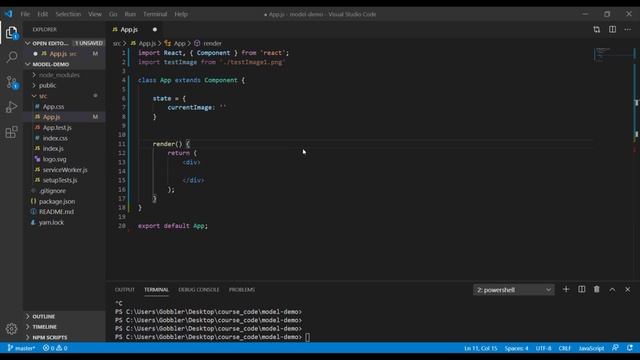Click the master branch indicator in status bar
This screenshot has width=640, height=360.
tap(21, 348)
